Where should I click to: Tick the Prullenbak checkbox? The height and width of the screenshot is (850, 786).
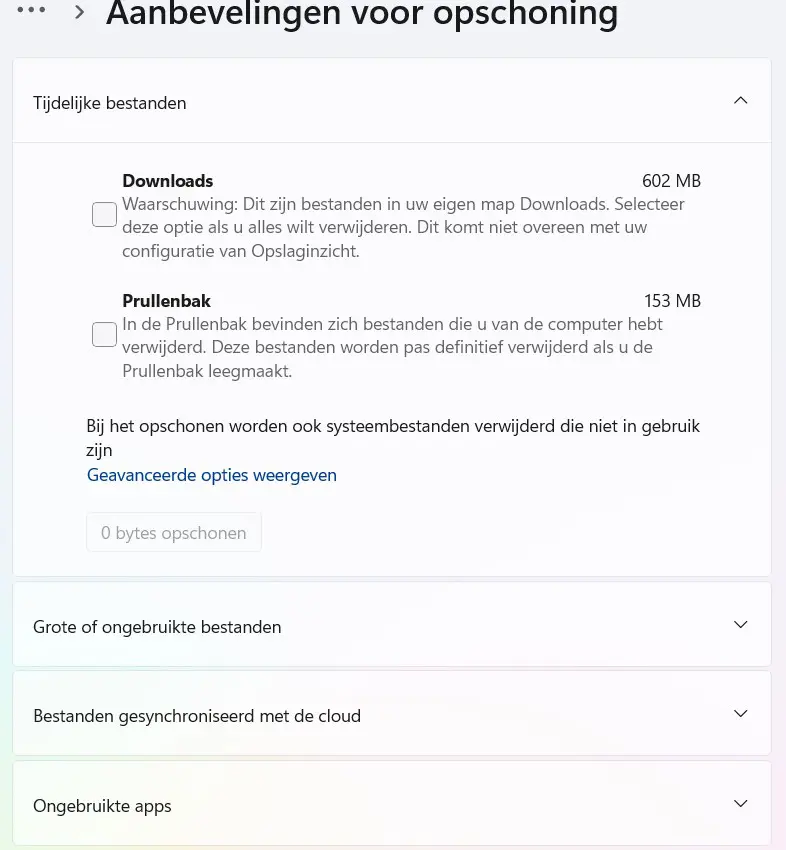pyautogui.click(x=104, y=334)
